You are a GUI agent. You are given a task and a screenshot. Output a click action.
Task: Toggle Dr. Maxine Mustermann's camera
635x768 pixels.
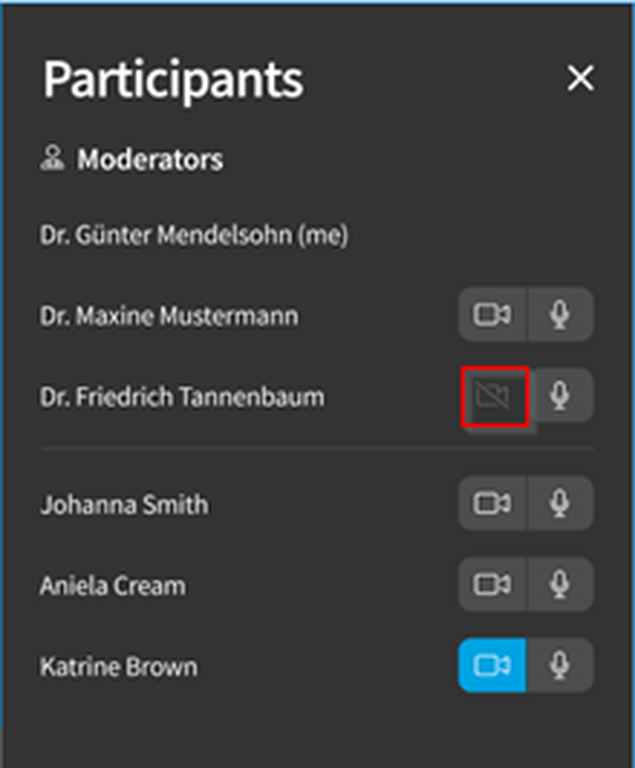click(x=492, y=314)
